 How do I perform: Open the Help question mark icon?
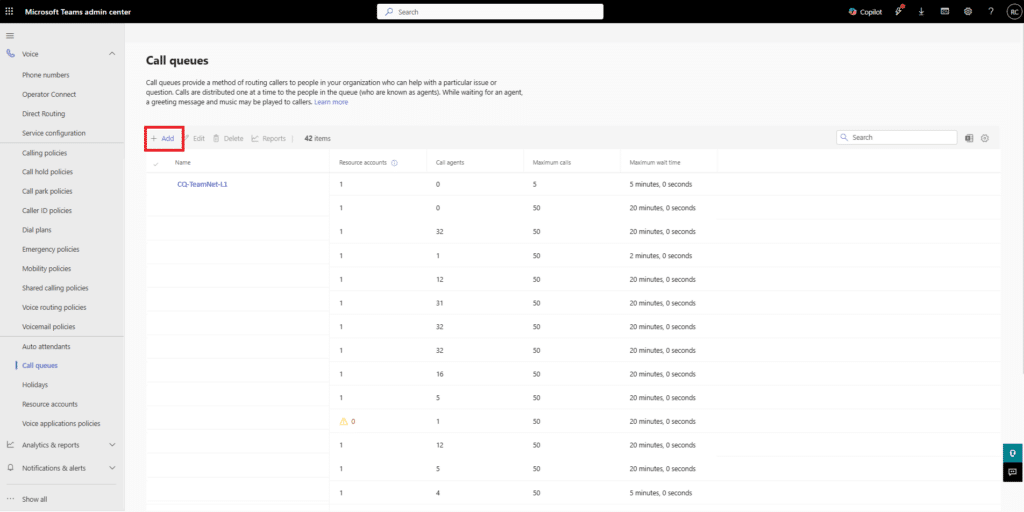[990, 11]
